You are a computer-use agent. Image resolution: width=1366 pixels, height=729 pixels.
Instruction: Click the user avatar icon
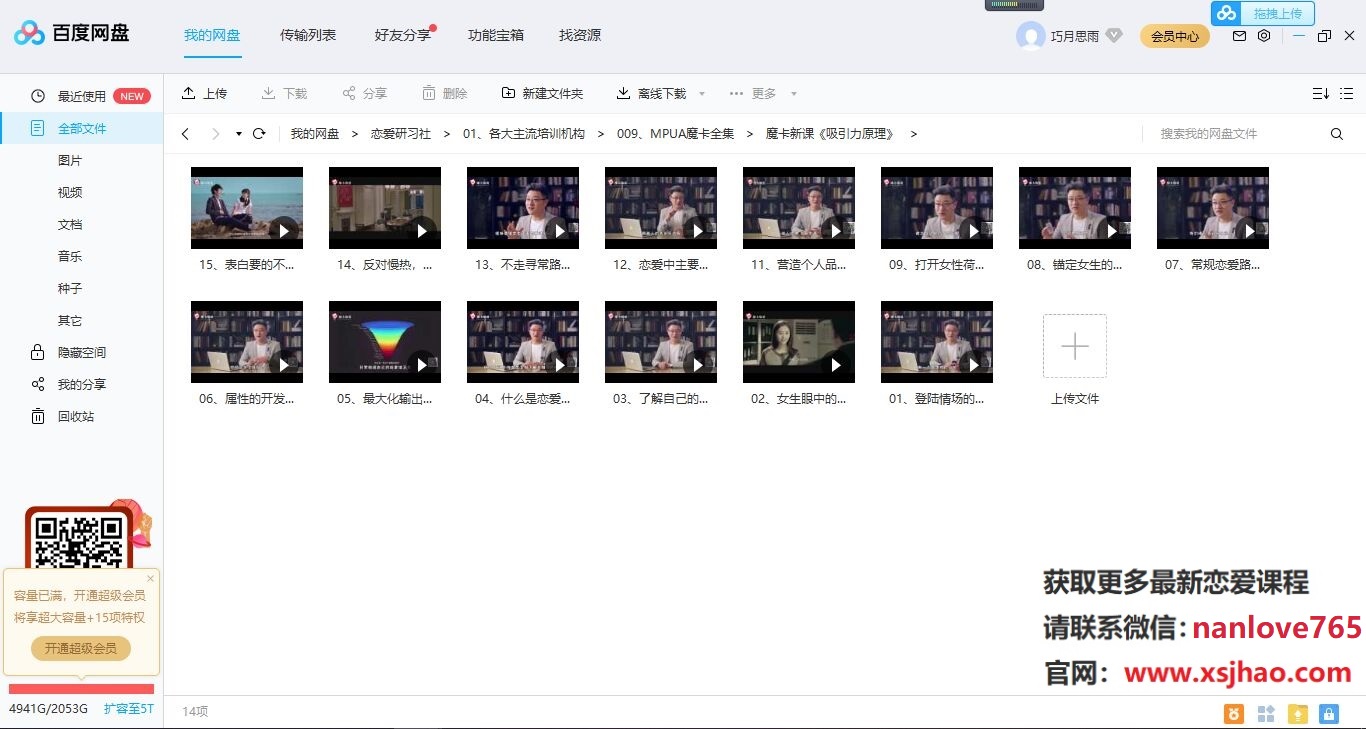click(1030, 36)
